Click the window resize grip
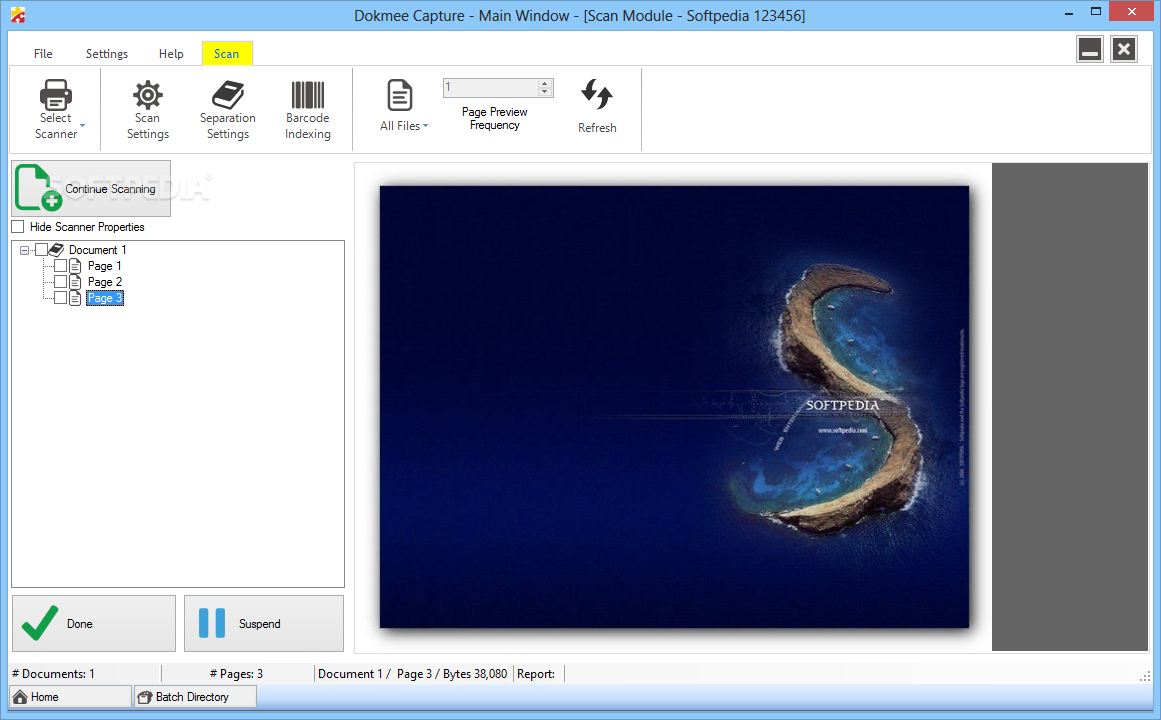 coord(1144,676)
